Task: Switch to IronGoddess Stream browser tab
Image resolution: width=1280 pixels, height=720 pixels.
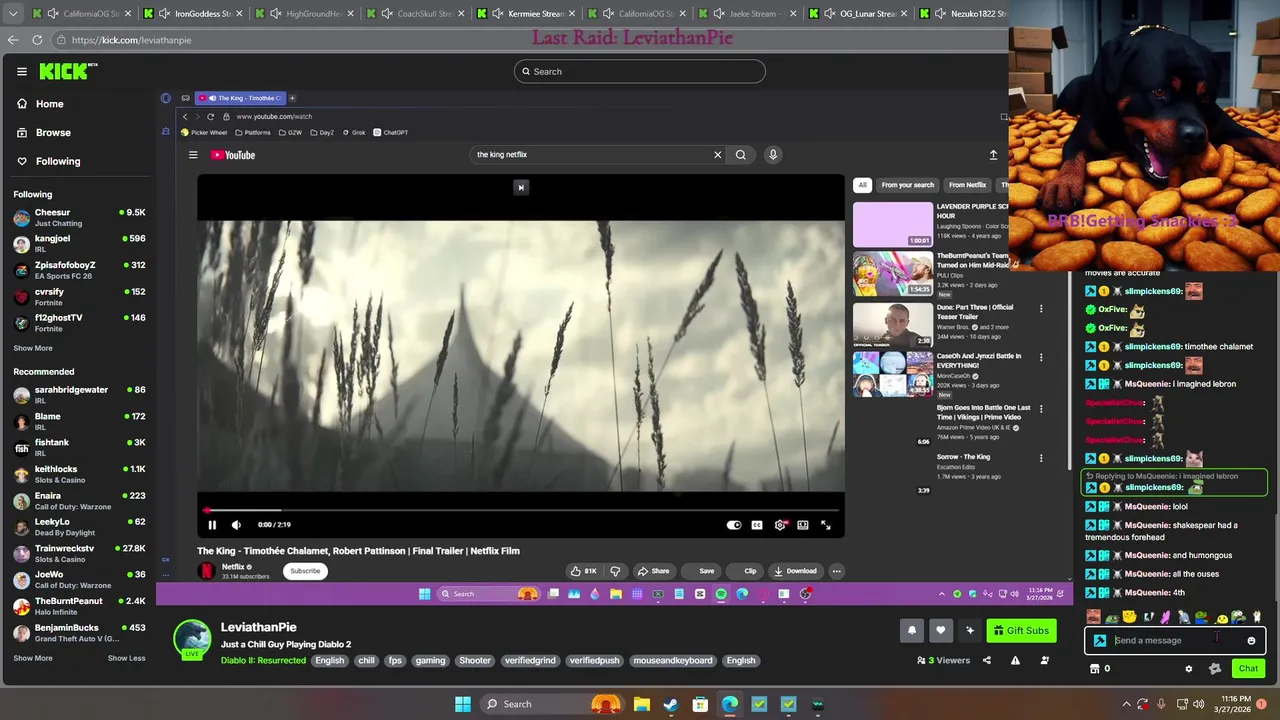Action: [194, 14]
